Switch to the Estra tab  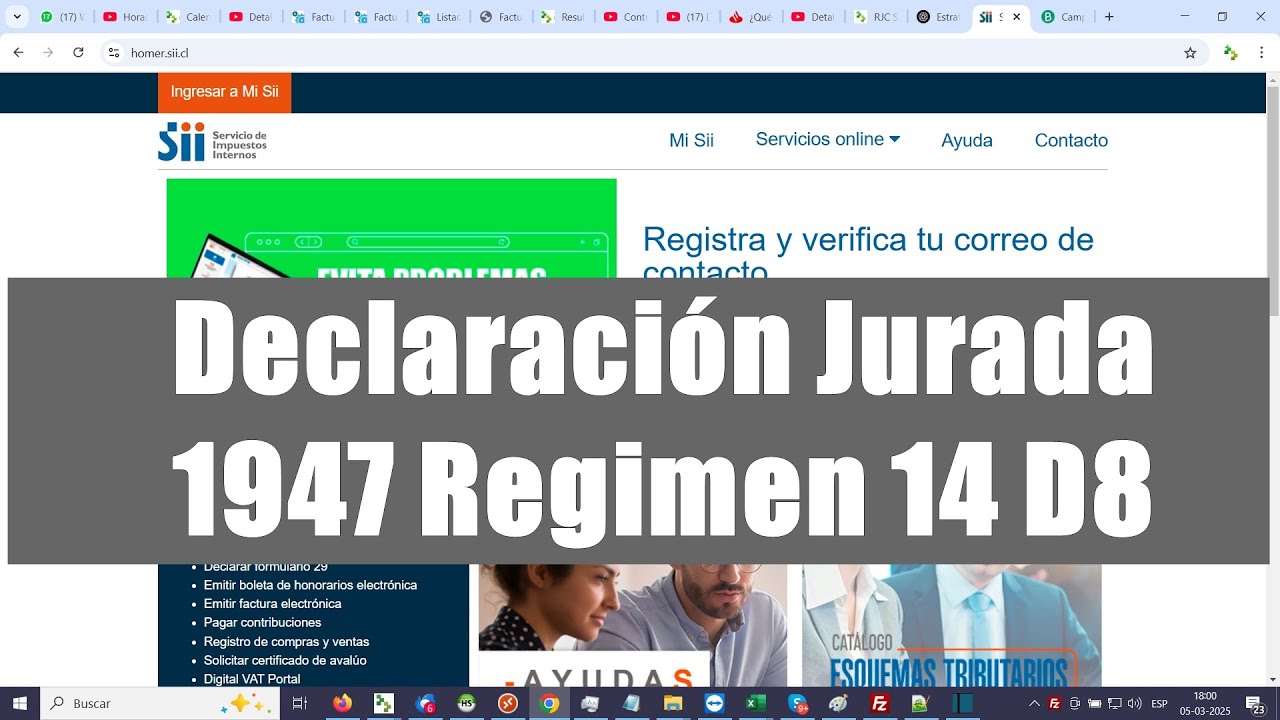click(938, 17)
